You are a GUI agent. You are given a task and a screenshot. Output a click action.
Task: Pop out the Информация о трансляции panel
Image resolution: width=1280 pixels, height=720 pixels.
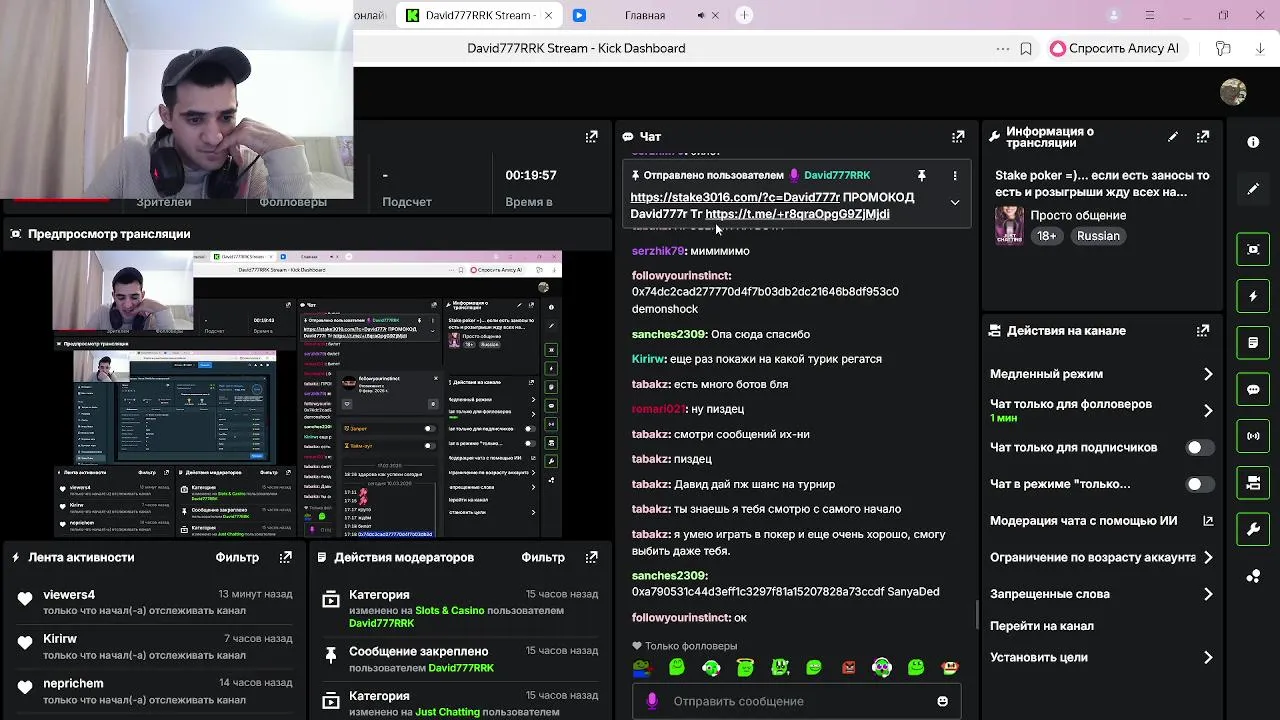(x=1203, y=137)
